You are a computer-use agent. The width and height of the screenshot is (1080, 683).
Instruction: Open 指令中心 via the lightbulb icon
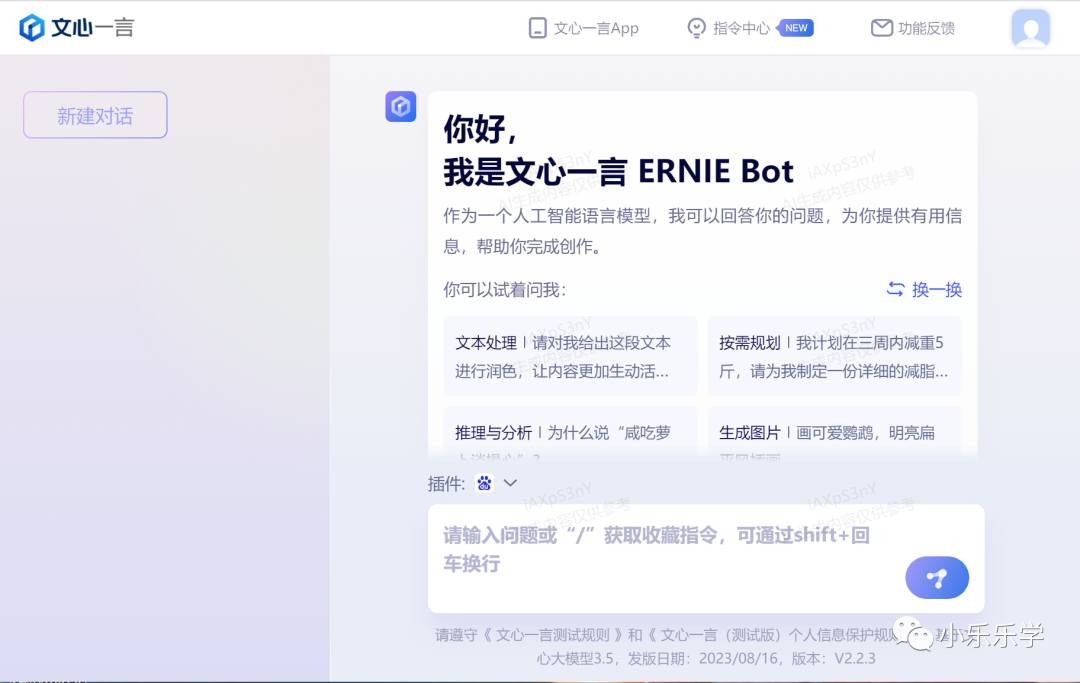[x=696, y=28]
